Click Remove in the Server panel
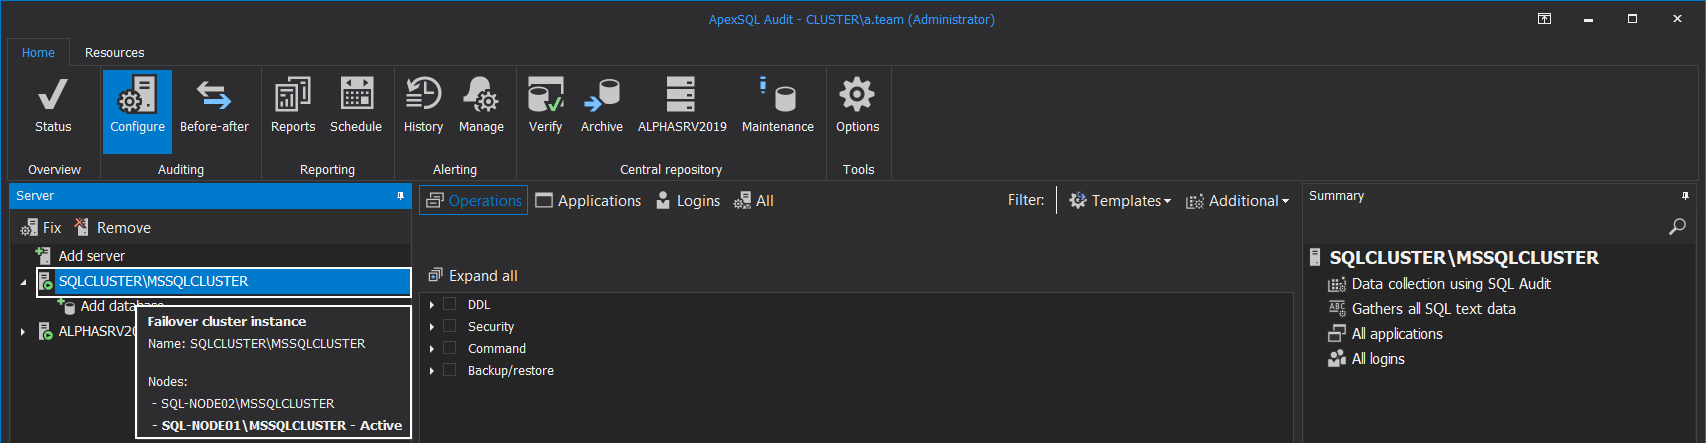Image resolution: width=1706 pixels, height=443 pixels. (x=113, y=228)
